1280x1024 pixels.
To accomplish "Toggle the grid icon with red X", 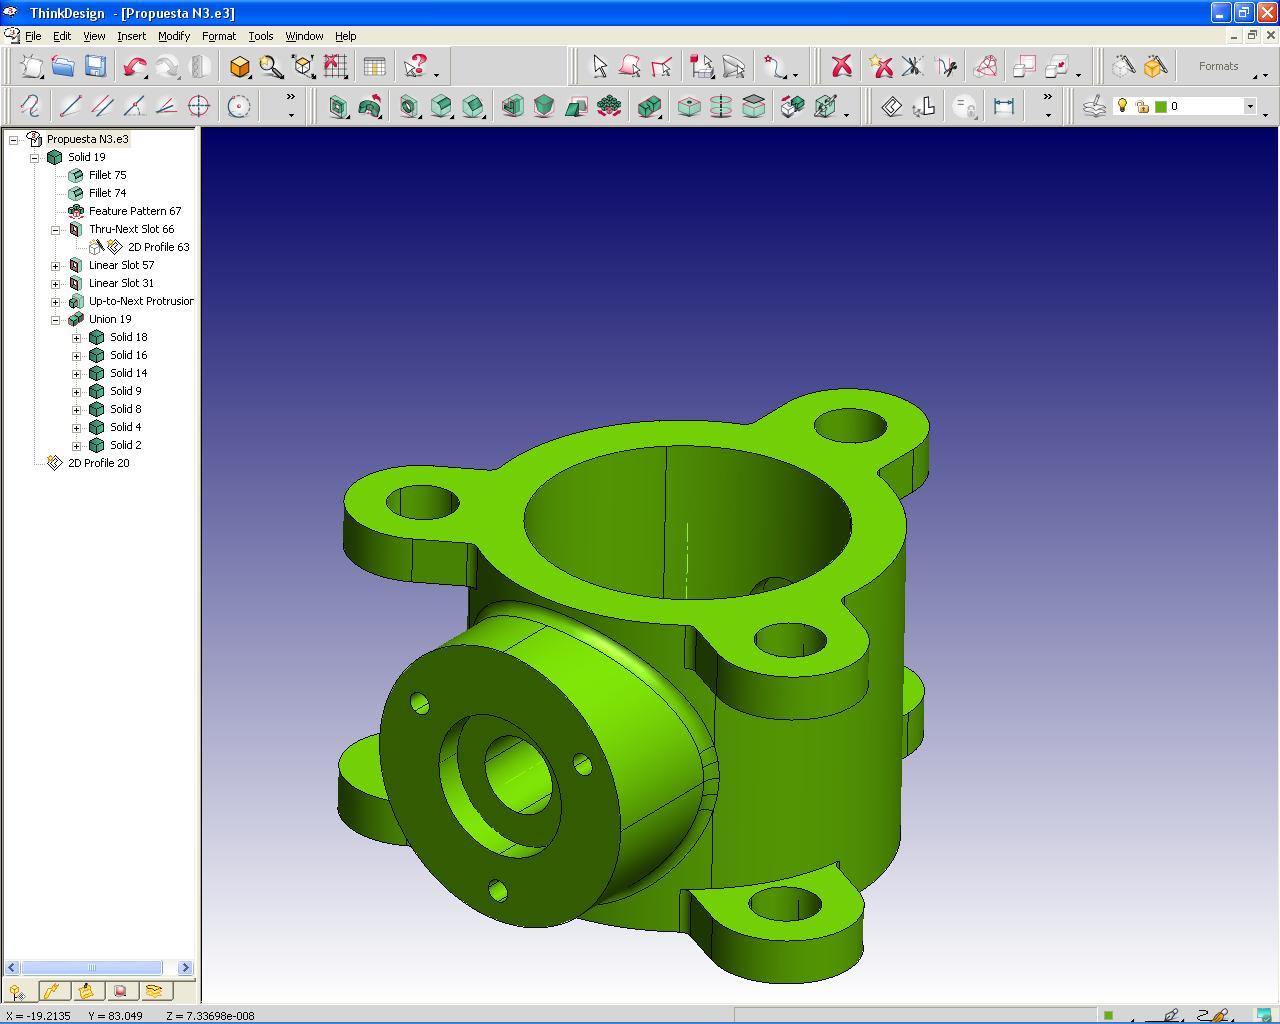I will click(335, 67).
